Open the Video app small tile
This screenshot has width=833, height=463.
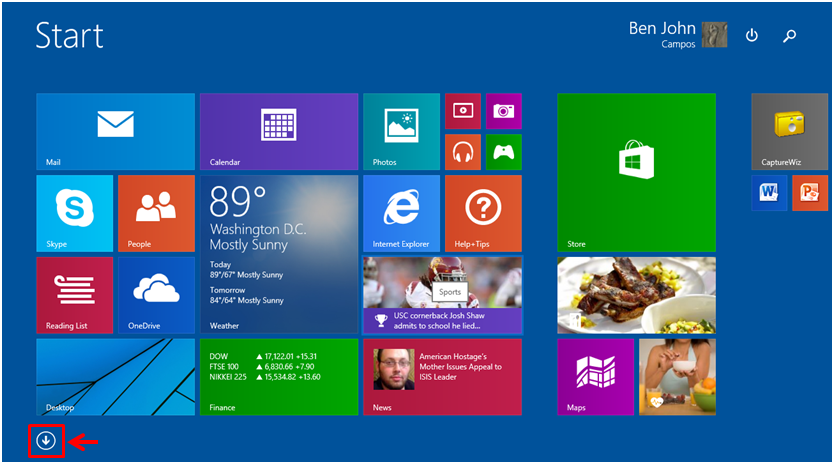(x=463, y=111)
